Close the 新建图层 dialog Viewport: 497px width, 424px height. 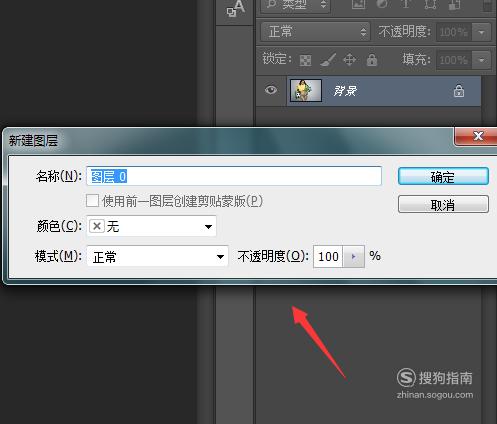477,136
